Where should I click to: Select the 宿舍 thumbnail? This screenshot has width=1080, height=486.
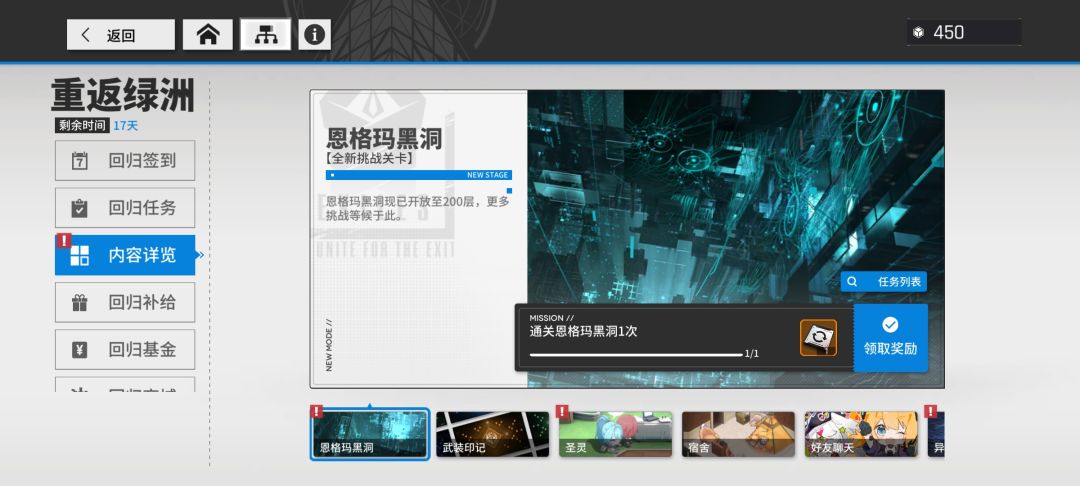click(738, 434)
